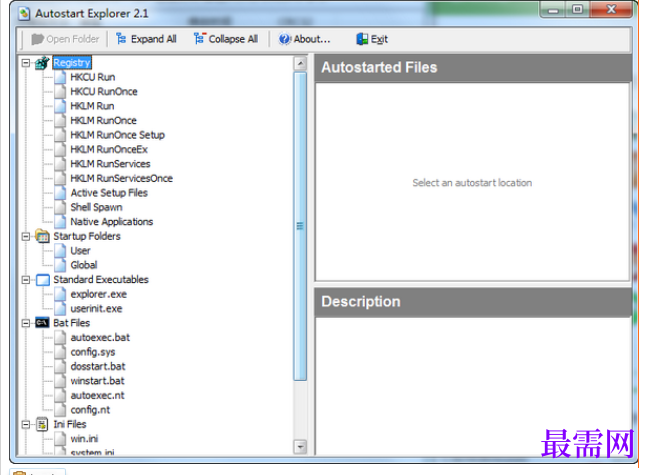The image size is (653, 475).
Task: Click the Standard Executables window icon
Action: coord(42,280)
